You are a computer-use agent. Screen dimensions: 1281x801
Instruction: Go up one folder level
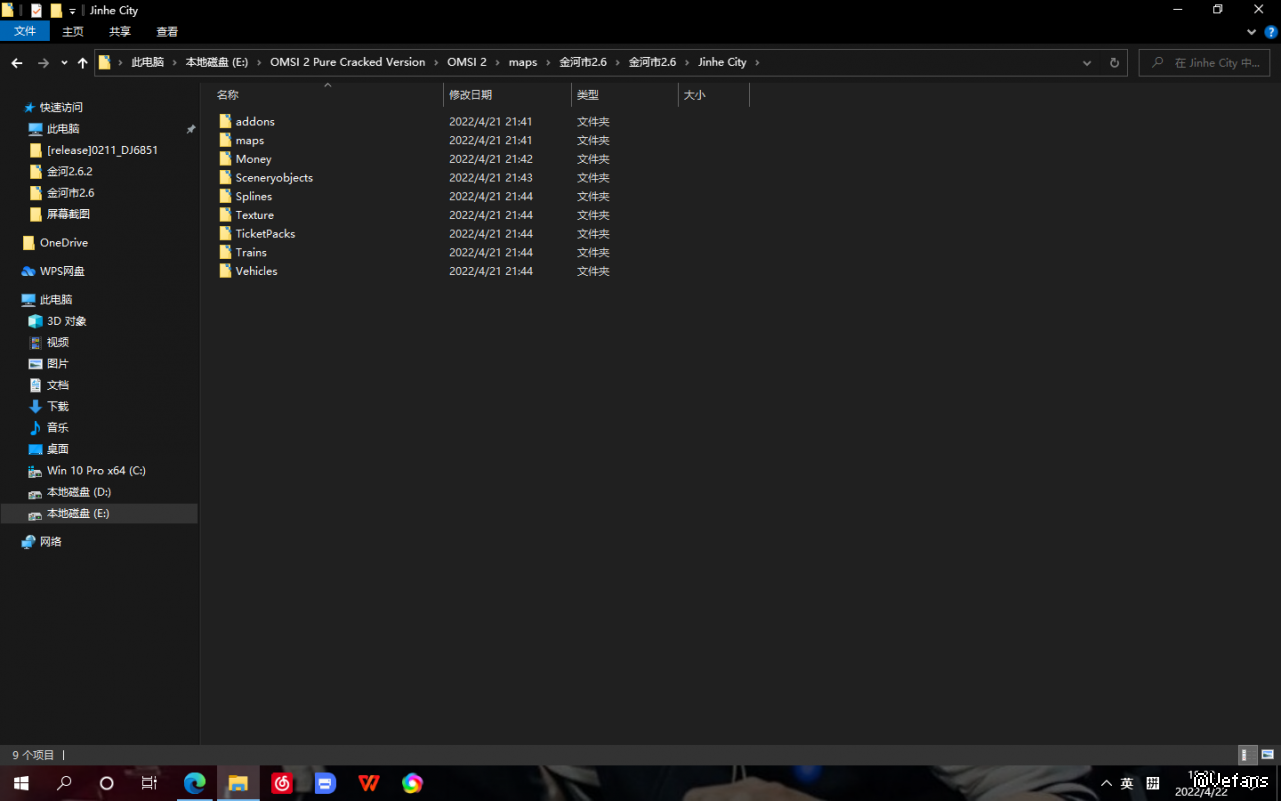click(83, 63)
